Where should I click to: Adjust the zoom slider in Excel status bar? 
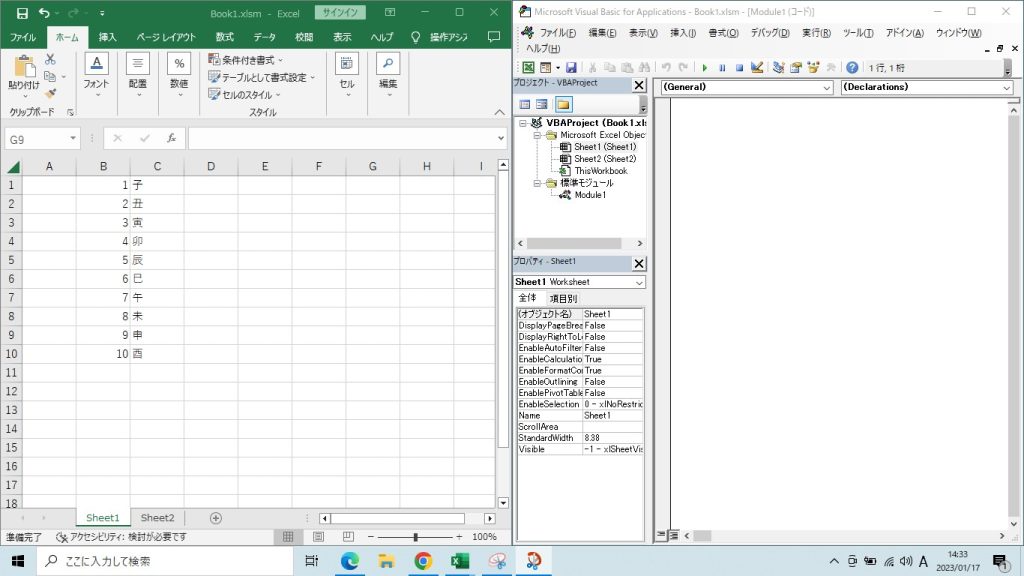416,537
